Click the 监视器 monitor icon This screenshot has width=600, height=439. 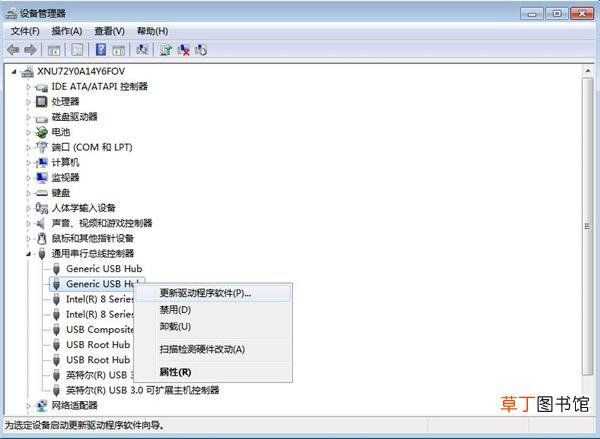pyautogui.click(x=41, y=178)
